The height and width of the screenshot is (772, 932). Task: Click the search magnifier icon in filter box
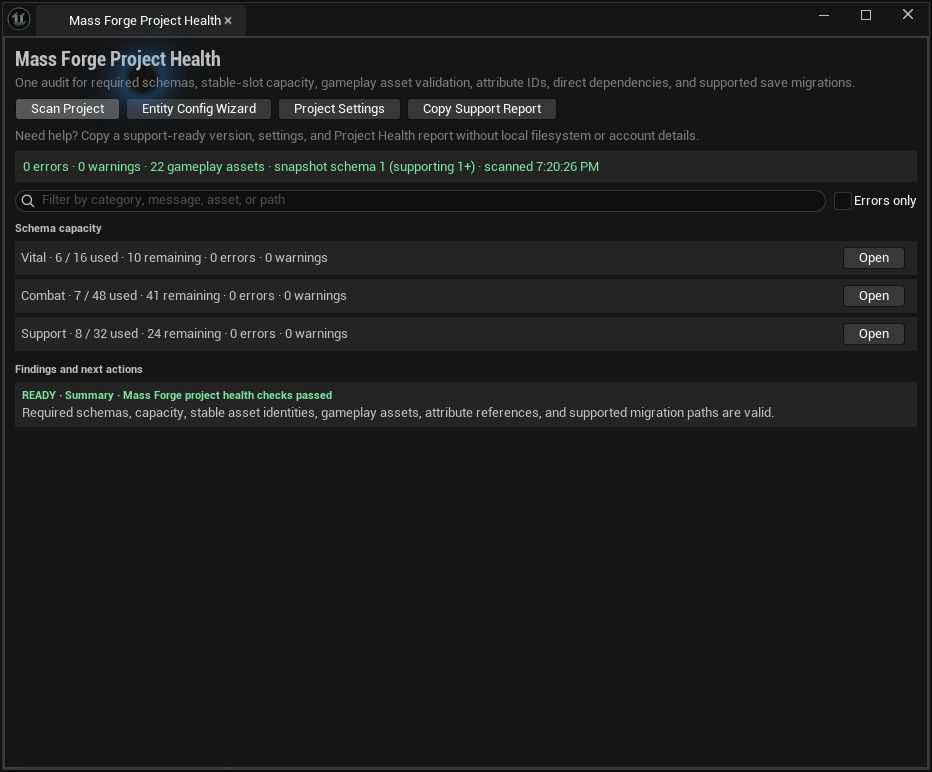(x=27, y=201)
